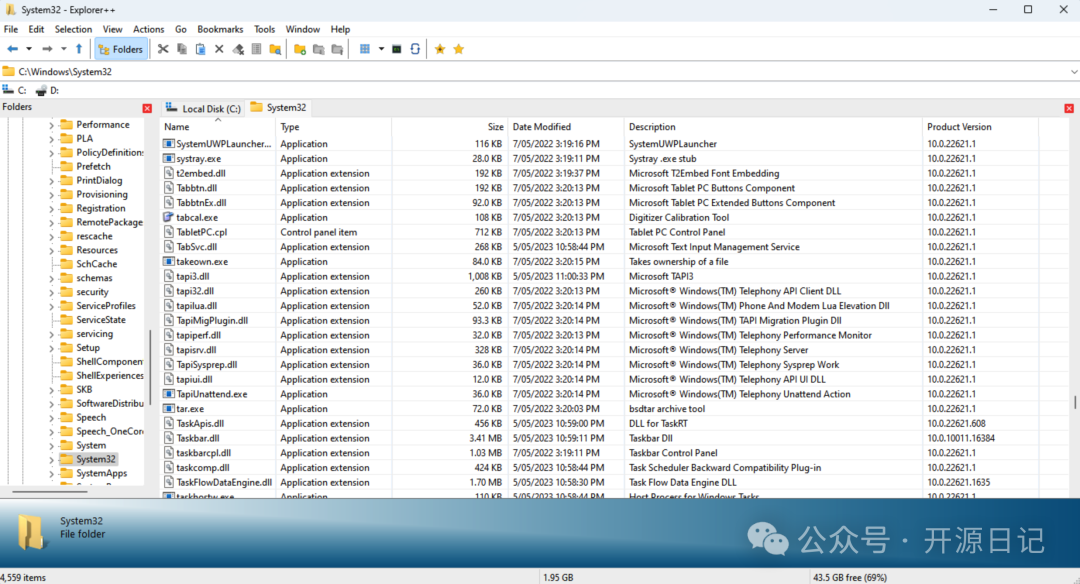This screenshot has height=584, width=1080.
Task: Select the tar.exe file icon
Action: click(x=168, y=408)
